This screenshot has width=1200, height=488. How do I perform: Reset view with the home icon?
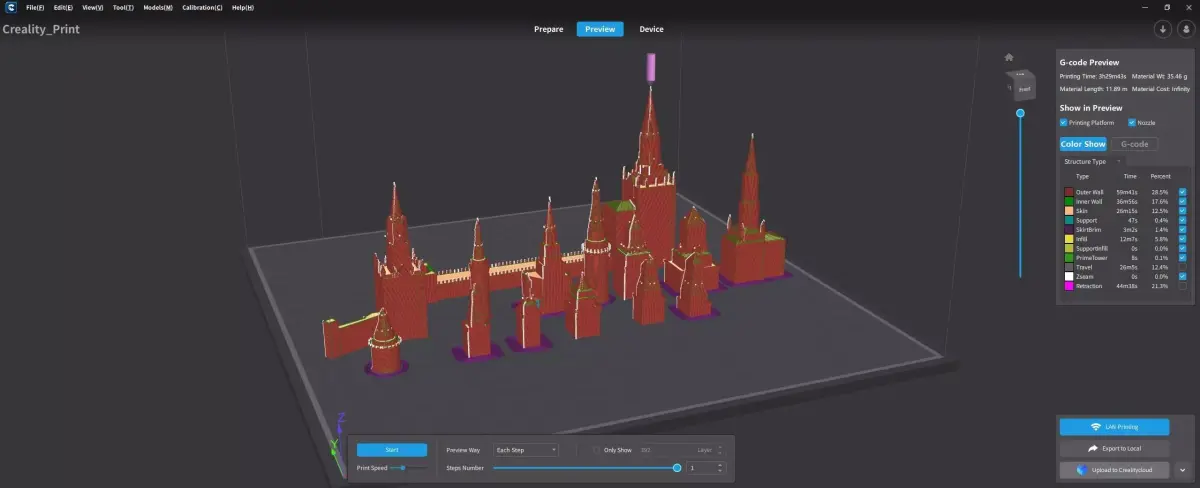[x=1009, y=57]
